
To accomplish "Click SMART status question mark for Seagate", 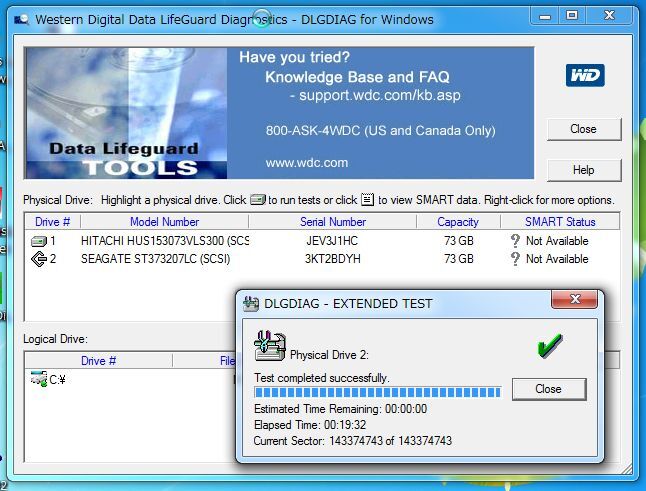I will click(x=515, y=259).
